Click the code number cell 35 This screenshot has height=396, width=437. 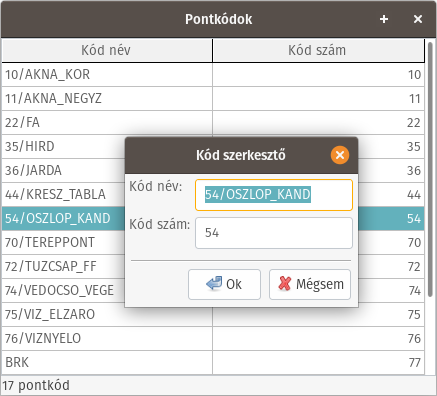point(391,147)
